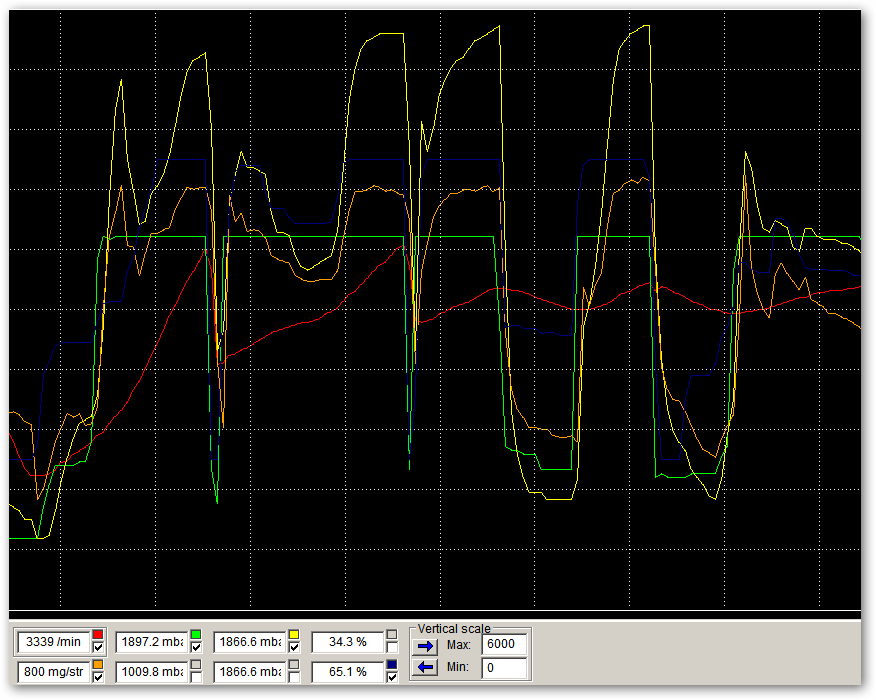Uncheck the green 1897.2 mbar trace checkbox

(x=196, y=647)
